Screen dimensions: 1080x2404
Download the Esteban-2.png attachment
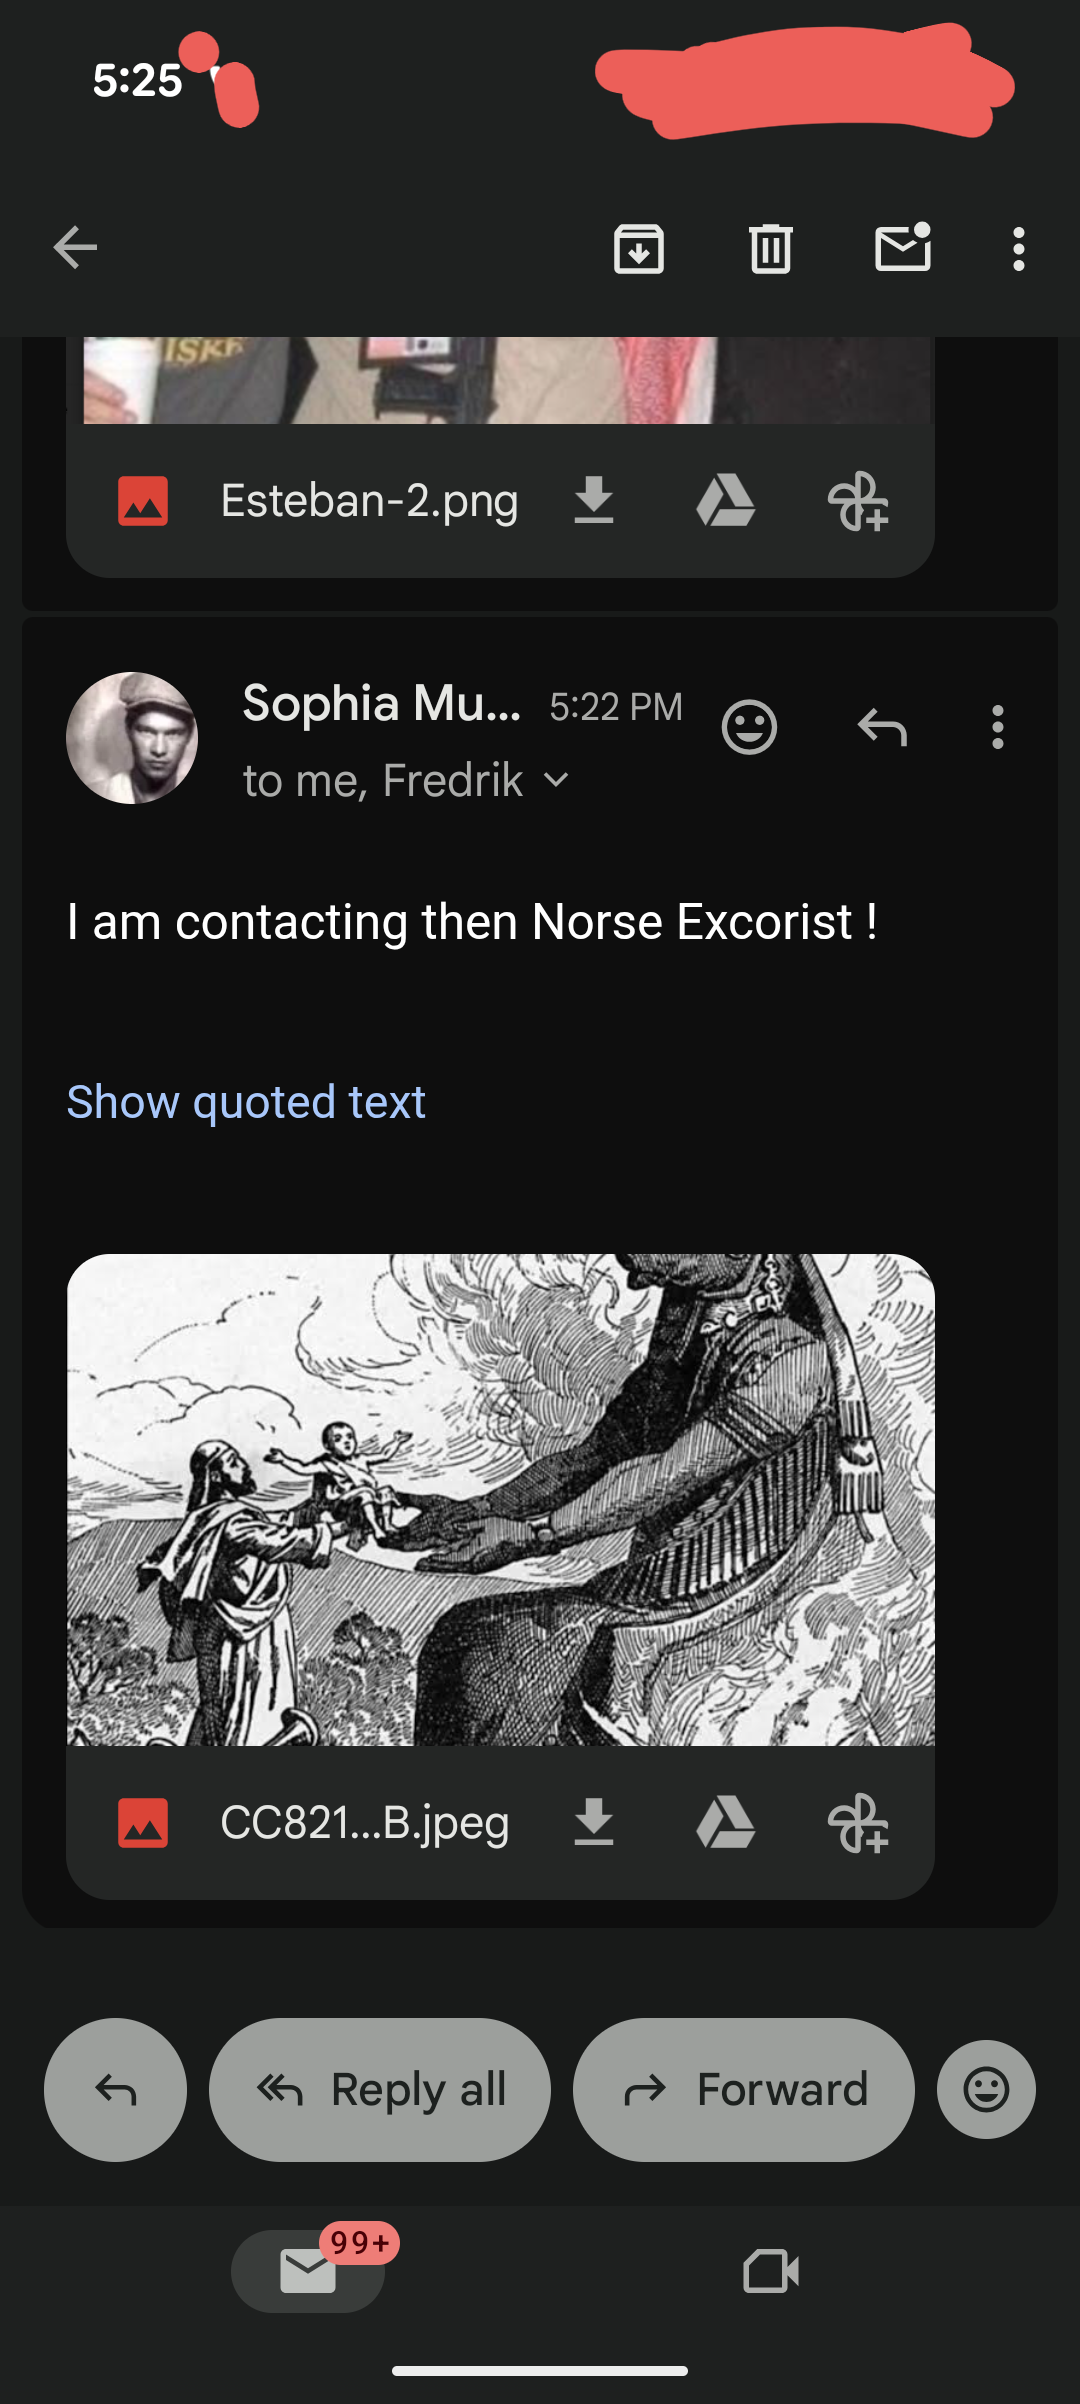pyautogui.click(x=594, y=500)
